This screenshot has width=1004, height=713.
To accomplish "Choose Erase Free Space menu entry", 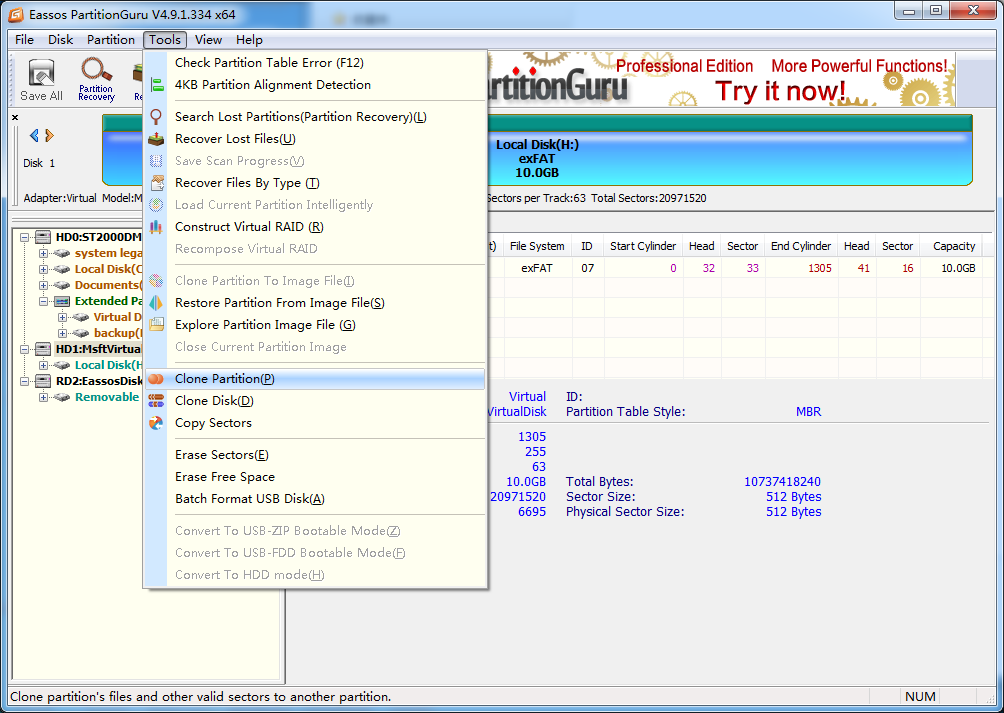I will point(315,477).
